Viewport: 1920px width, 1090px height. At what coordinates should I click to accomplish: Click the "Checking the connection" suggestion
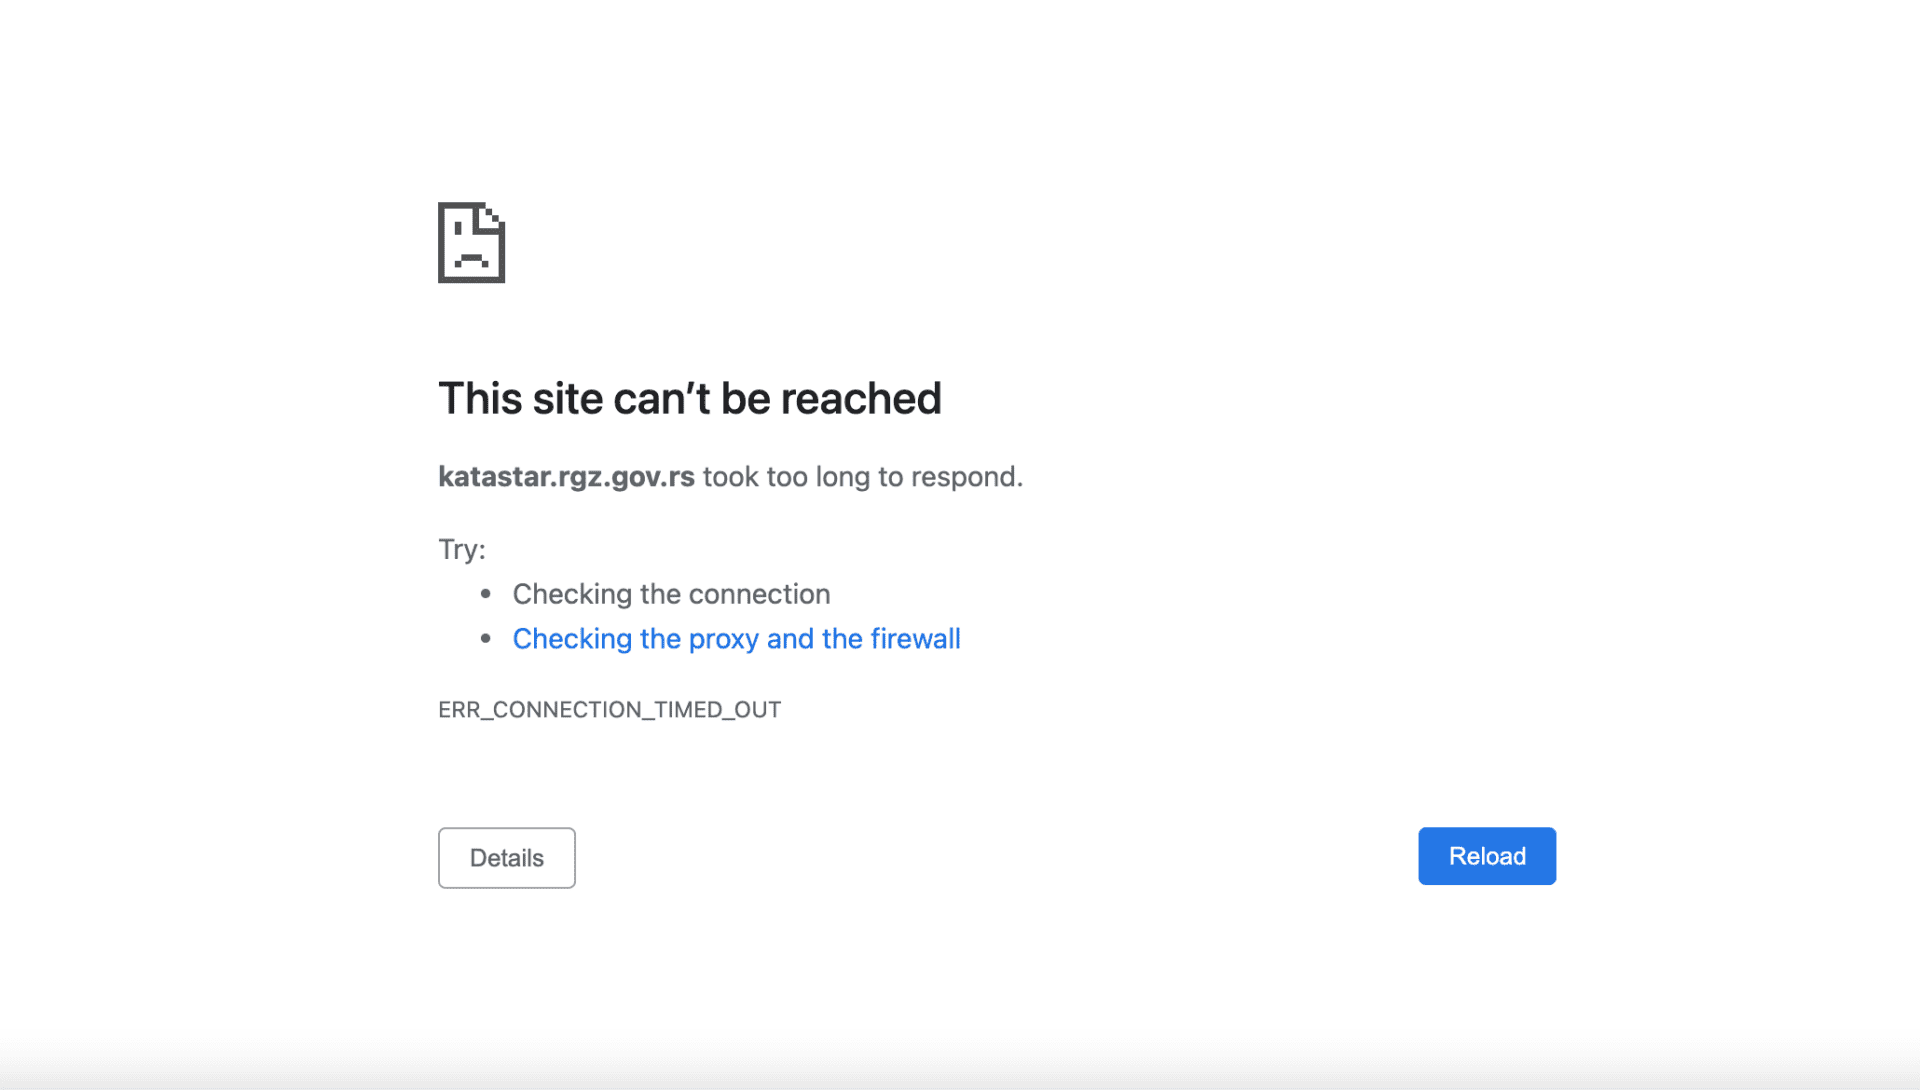pos(671,594)
